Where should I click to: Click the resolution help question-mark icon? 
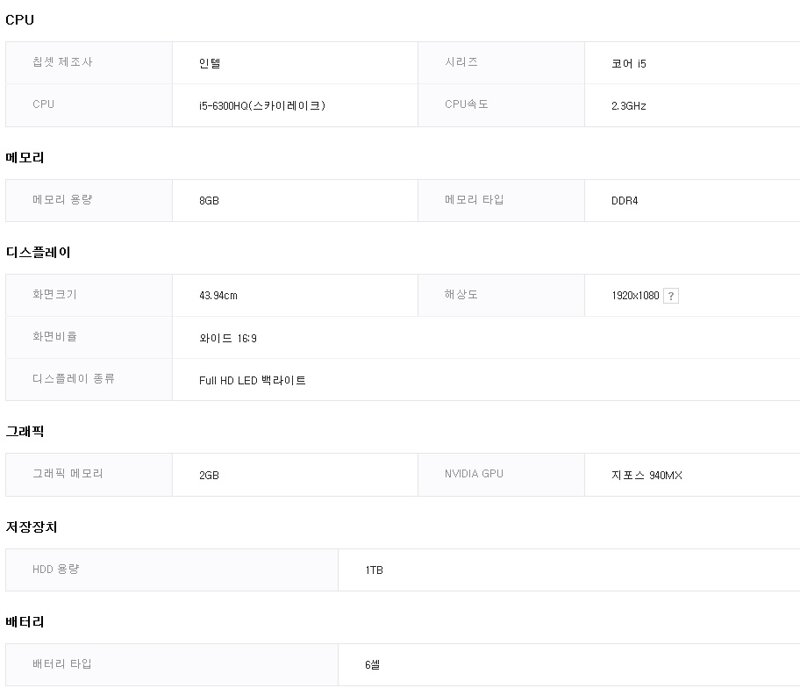670,296
